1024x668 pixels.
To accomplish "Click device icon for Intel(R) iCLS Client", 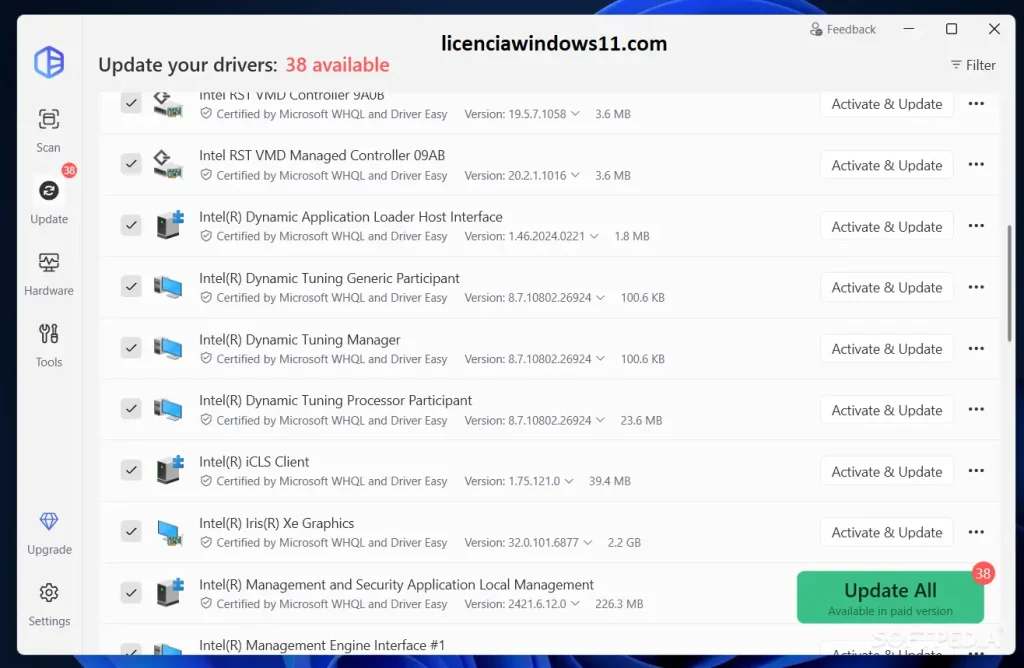I will pos(170,470).
